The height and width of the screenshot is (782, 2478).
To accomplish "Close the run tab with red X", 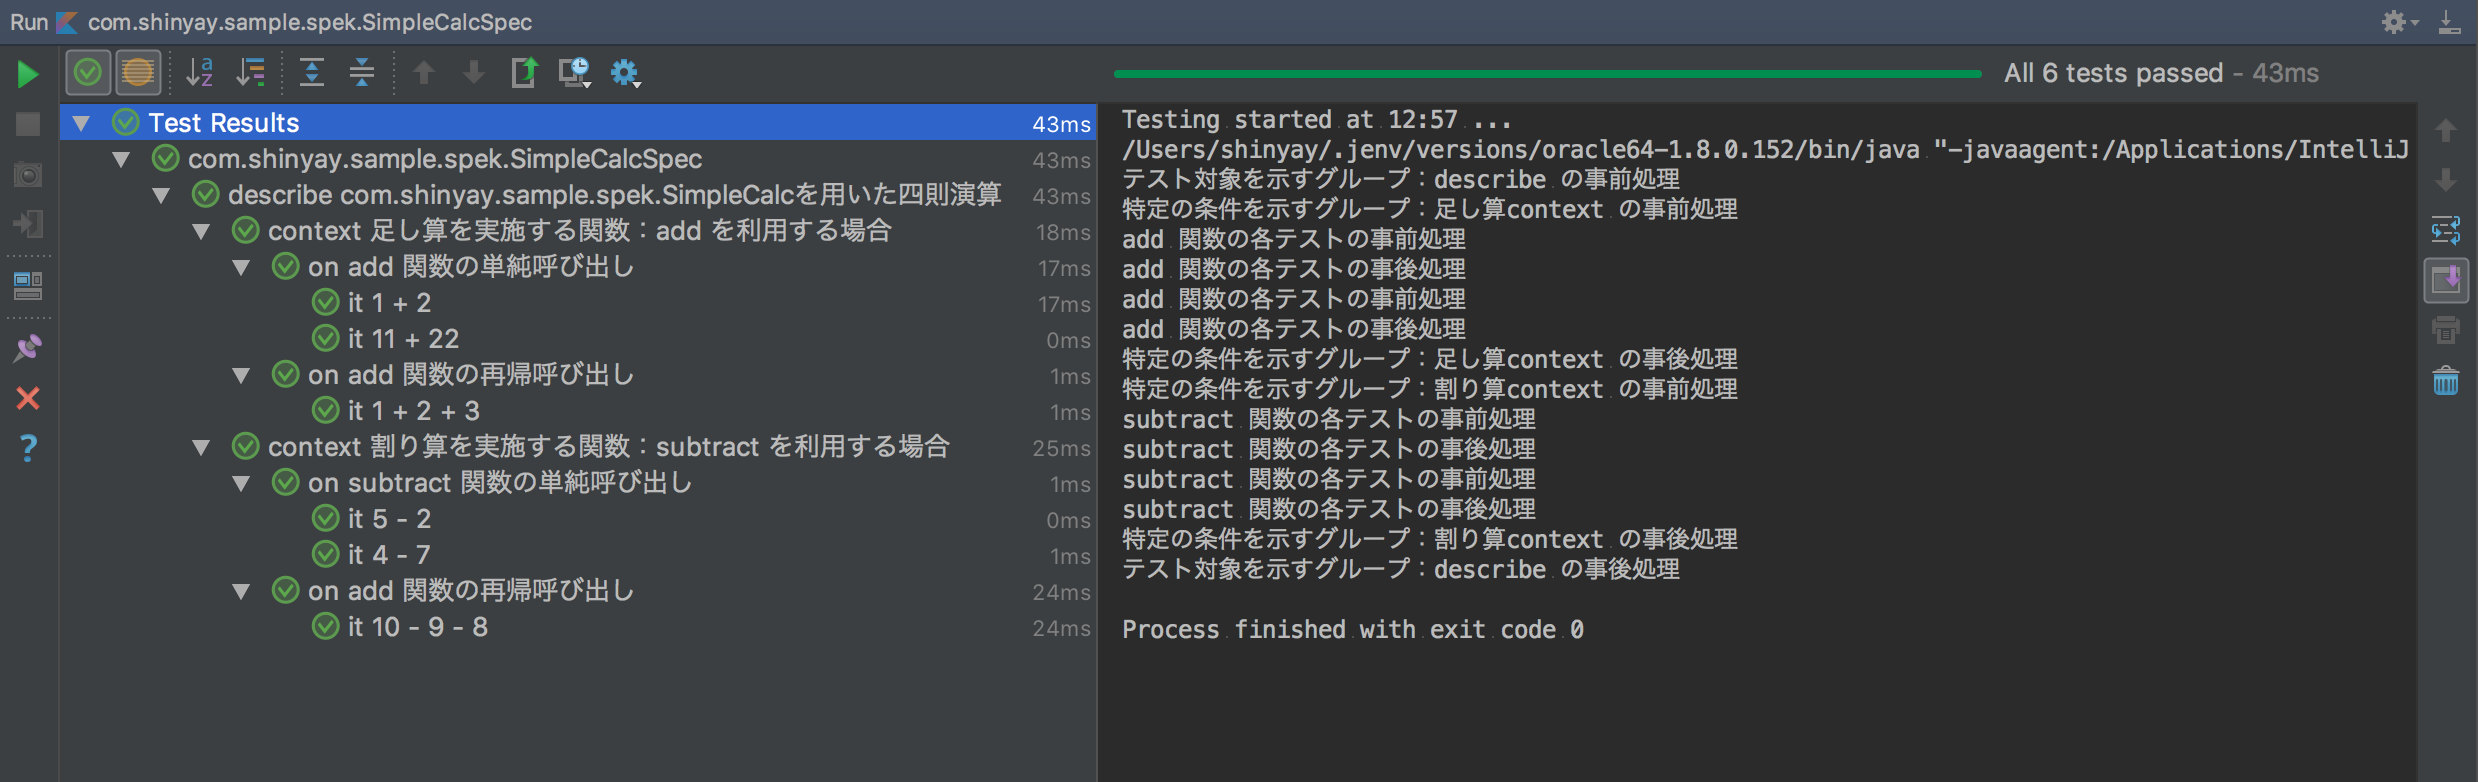I will click(x=28, y=398).
